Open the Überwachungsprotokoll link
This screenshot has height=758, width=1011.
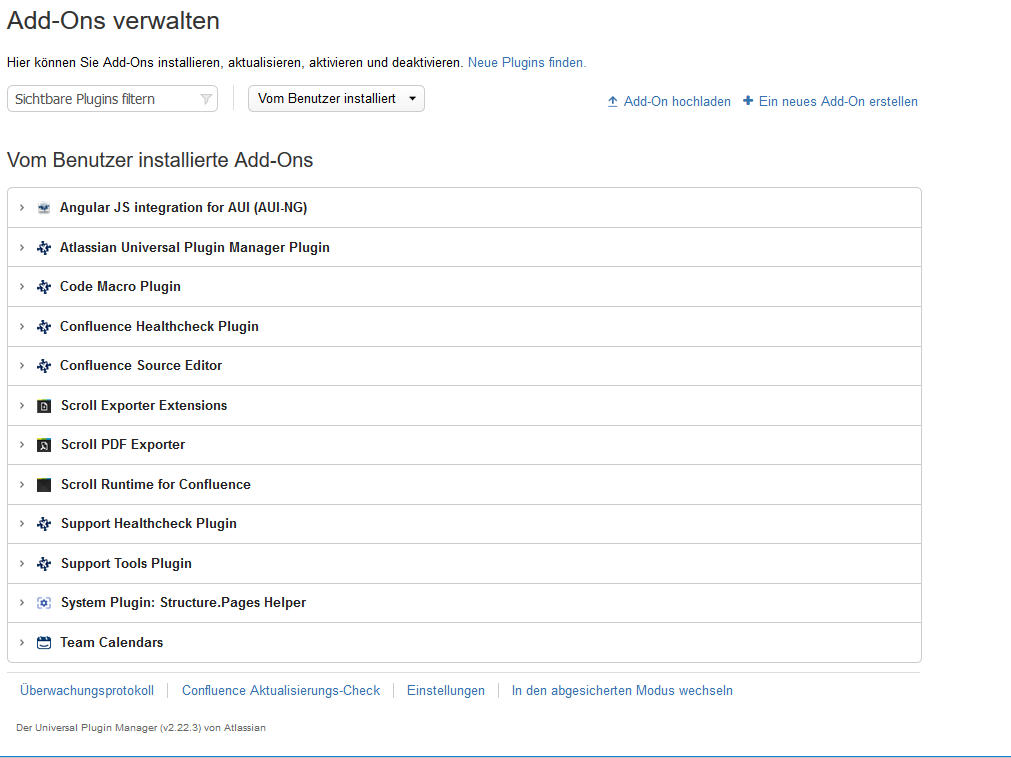coord(87,690)
